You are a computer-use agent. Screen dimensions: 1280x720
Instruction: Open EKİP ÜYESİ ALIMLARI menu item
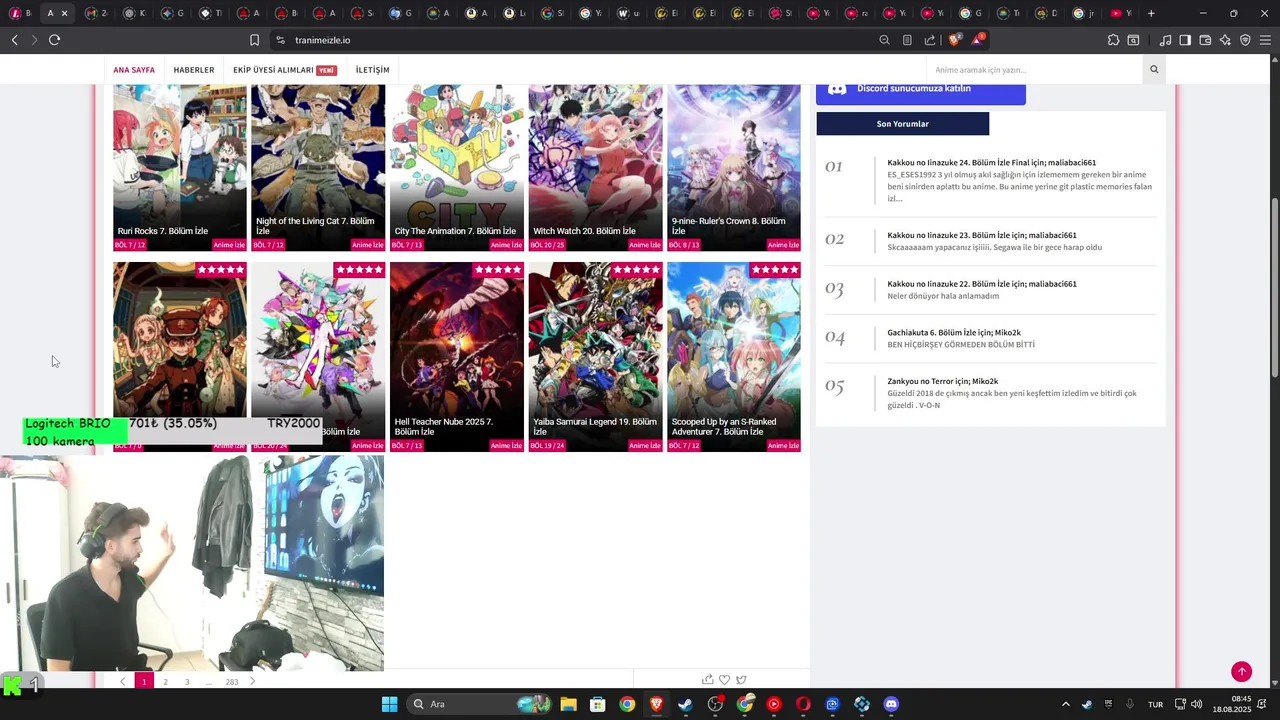[x=284, y=70]
